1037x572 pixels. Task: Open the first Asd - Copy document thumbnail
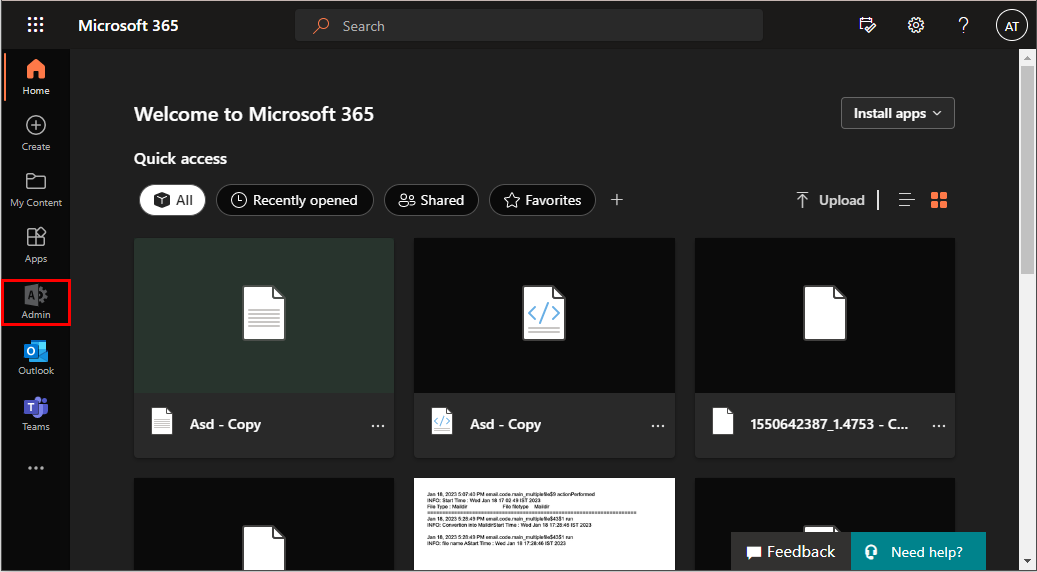264,315
